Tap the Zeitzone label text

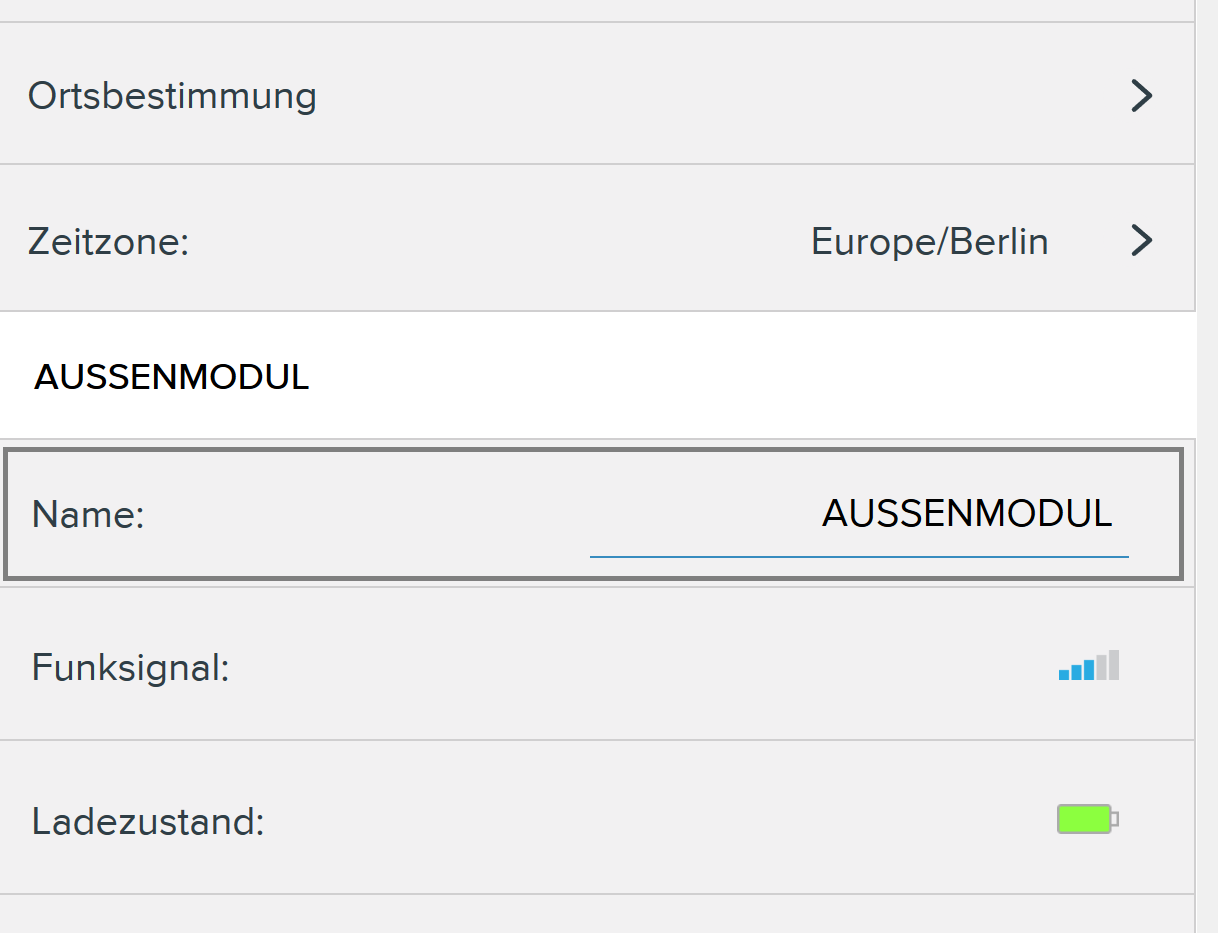click(108, 242)
